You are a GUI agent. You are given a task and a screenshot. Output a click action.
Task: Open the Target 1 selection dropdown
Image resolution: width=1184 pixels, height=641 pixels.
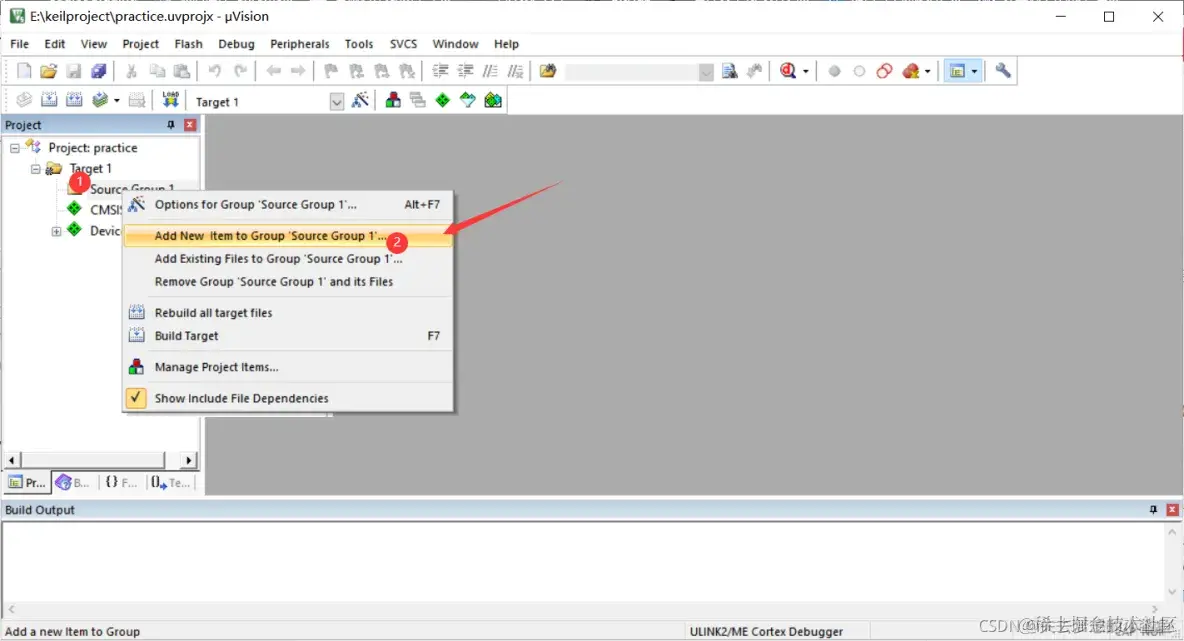coord(337,102)
